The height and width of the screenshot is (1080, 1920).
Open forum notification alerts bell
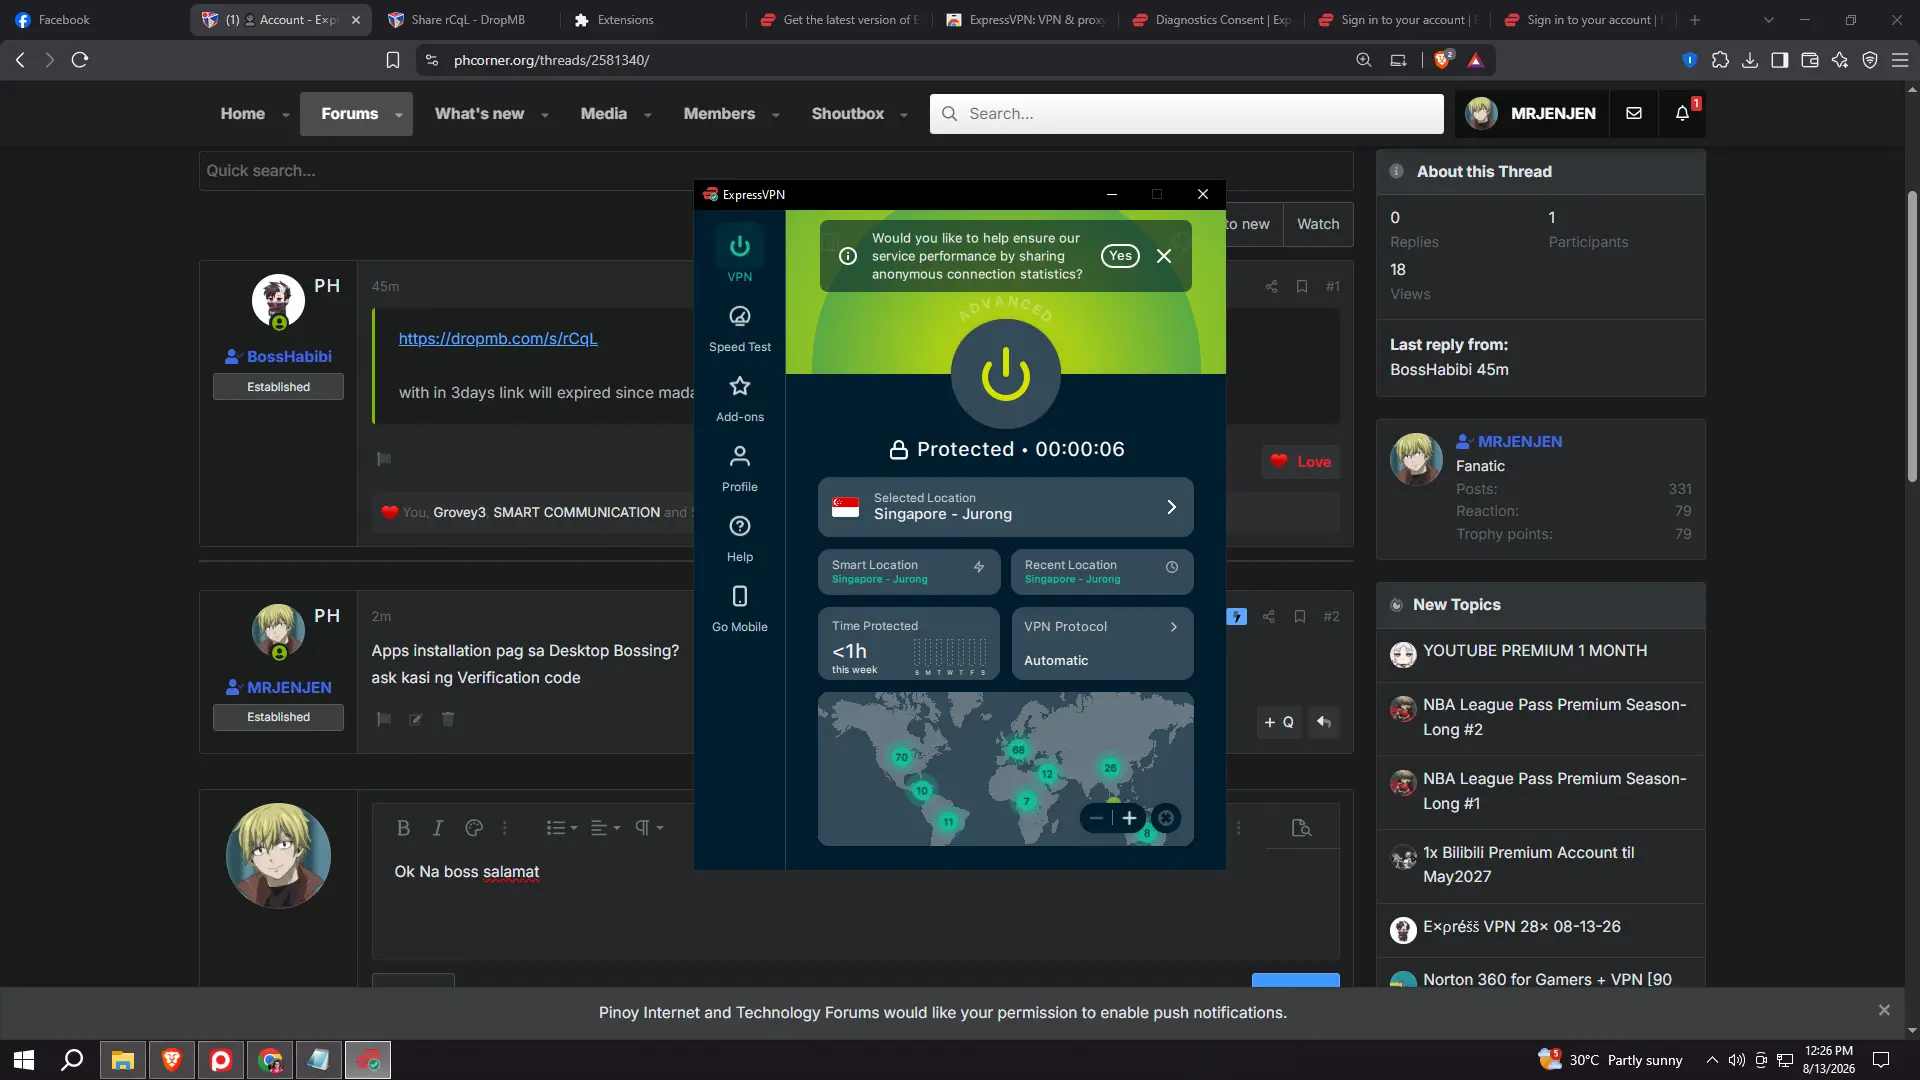click(x=1683, y=114)
